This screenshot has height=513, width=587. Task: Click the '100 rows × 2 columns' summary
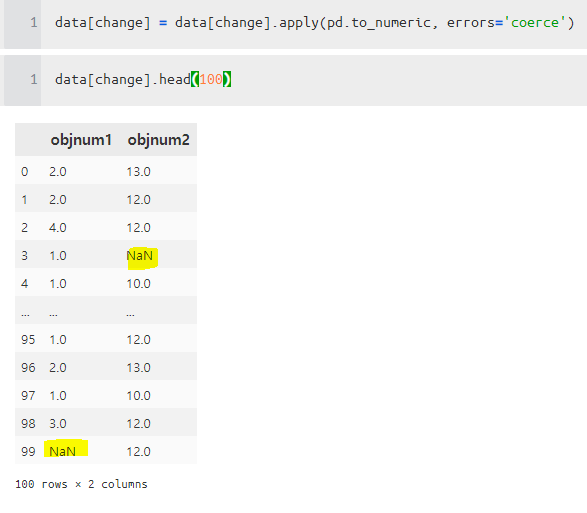coord(81,484)
